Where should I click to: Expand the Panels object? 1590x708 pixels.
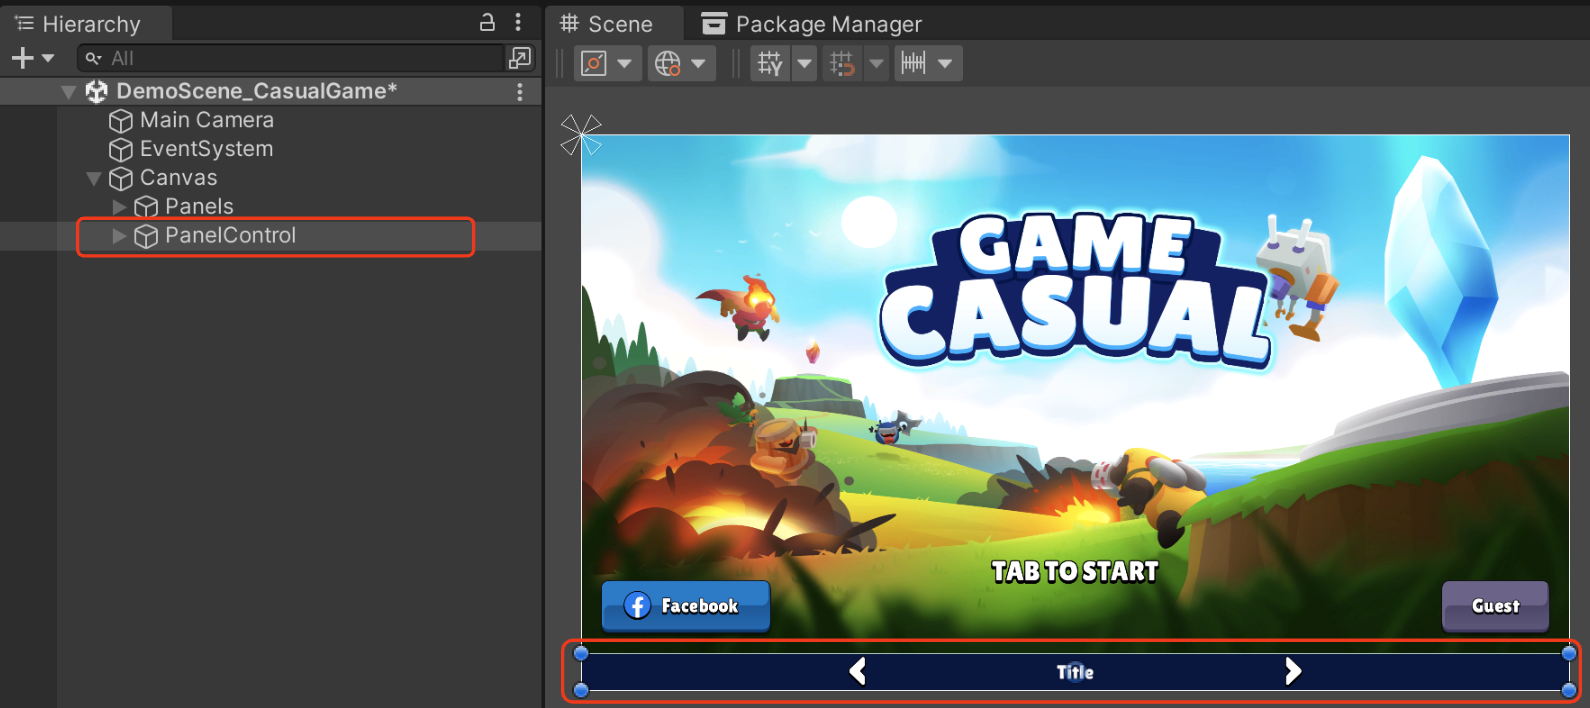[119, 207]
